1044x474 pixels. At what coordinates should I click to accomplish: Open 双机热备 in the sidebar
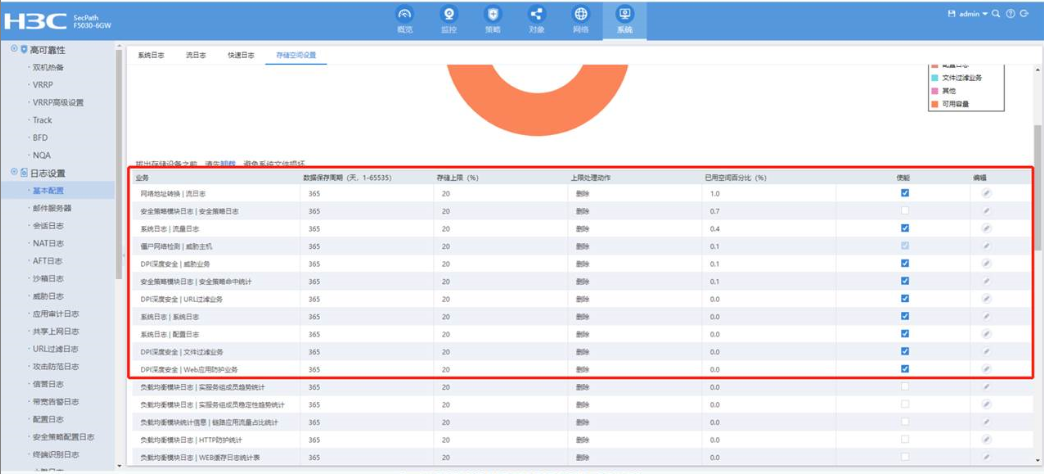tap(49, 67)
